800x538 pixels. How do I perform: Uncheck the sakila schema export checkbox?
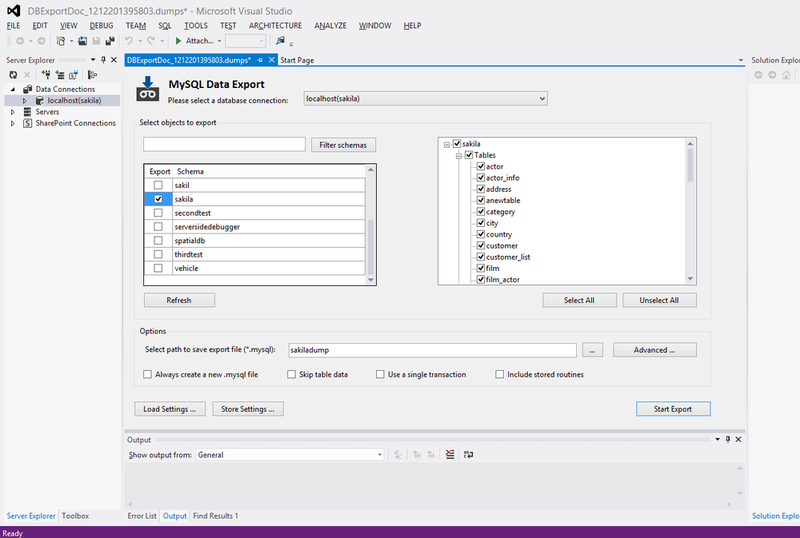(158, 199)
